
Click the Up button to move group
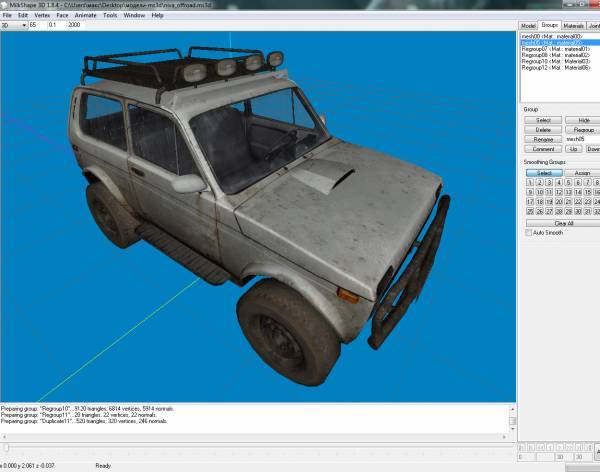click(x=574, y=148)
